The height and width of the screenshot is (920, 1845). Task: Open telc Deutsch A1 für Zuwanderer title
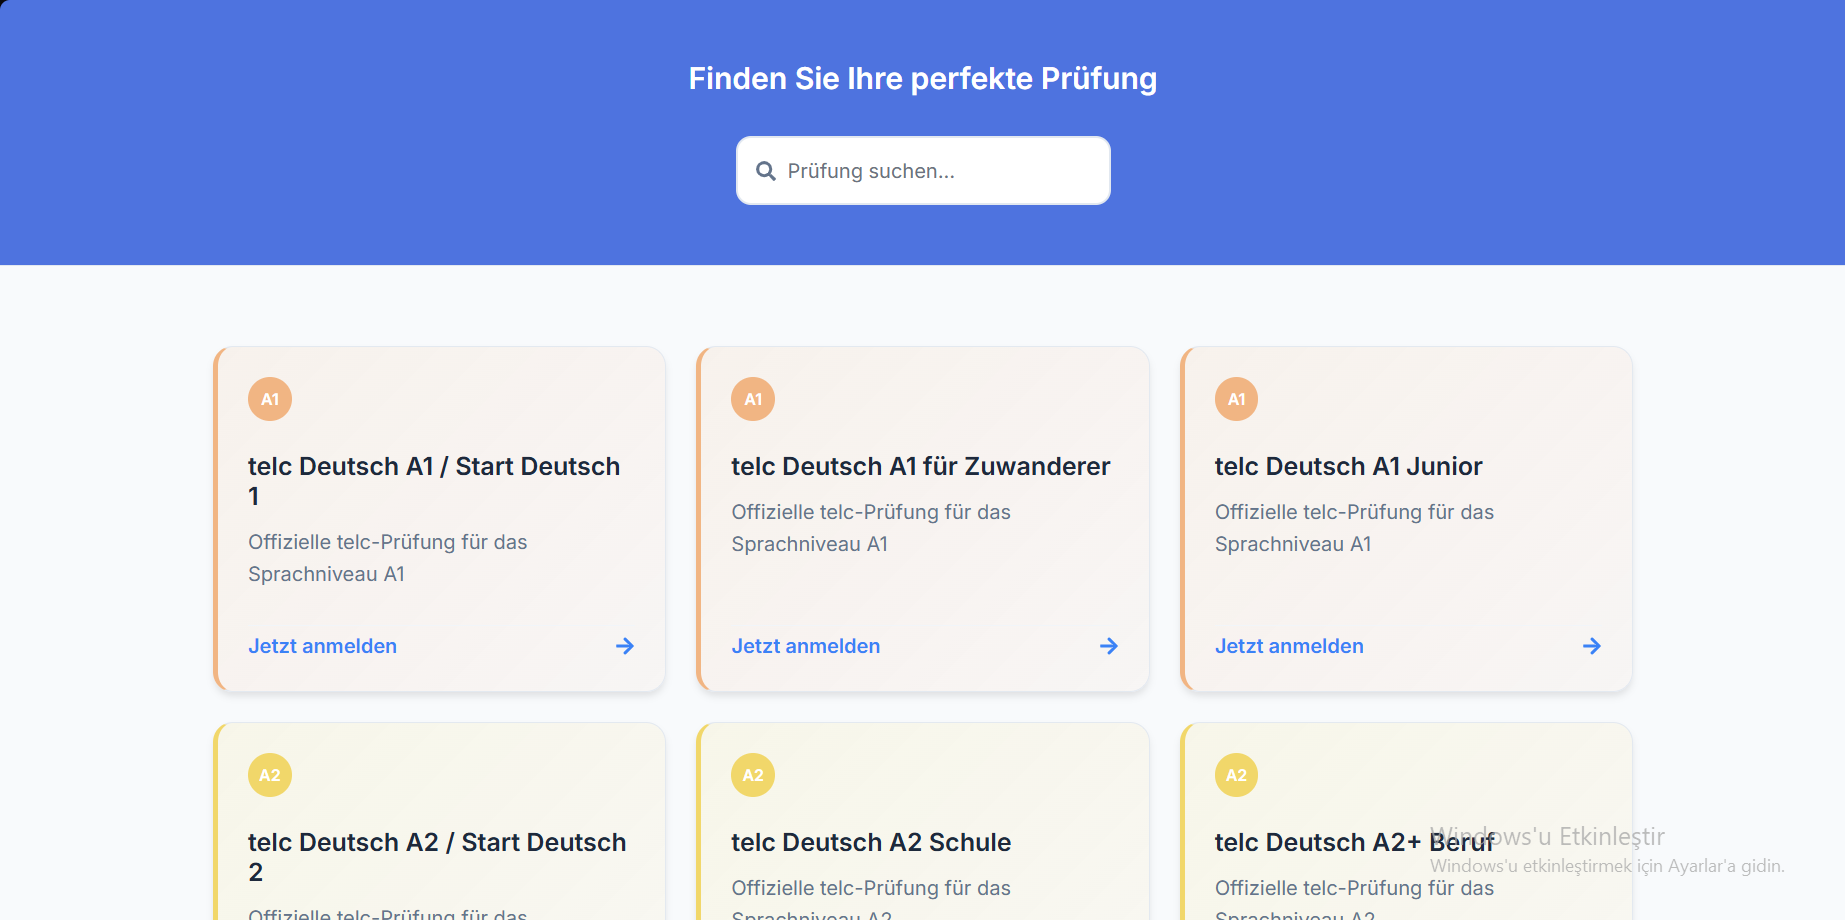(920, 466)
